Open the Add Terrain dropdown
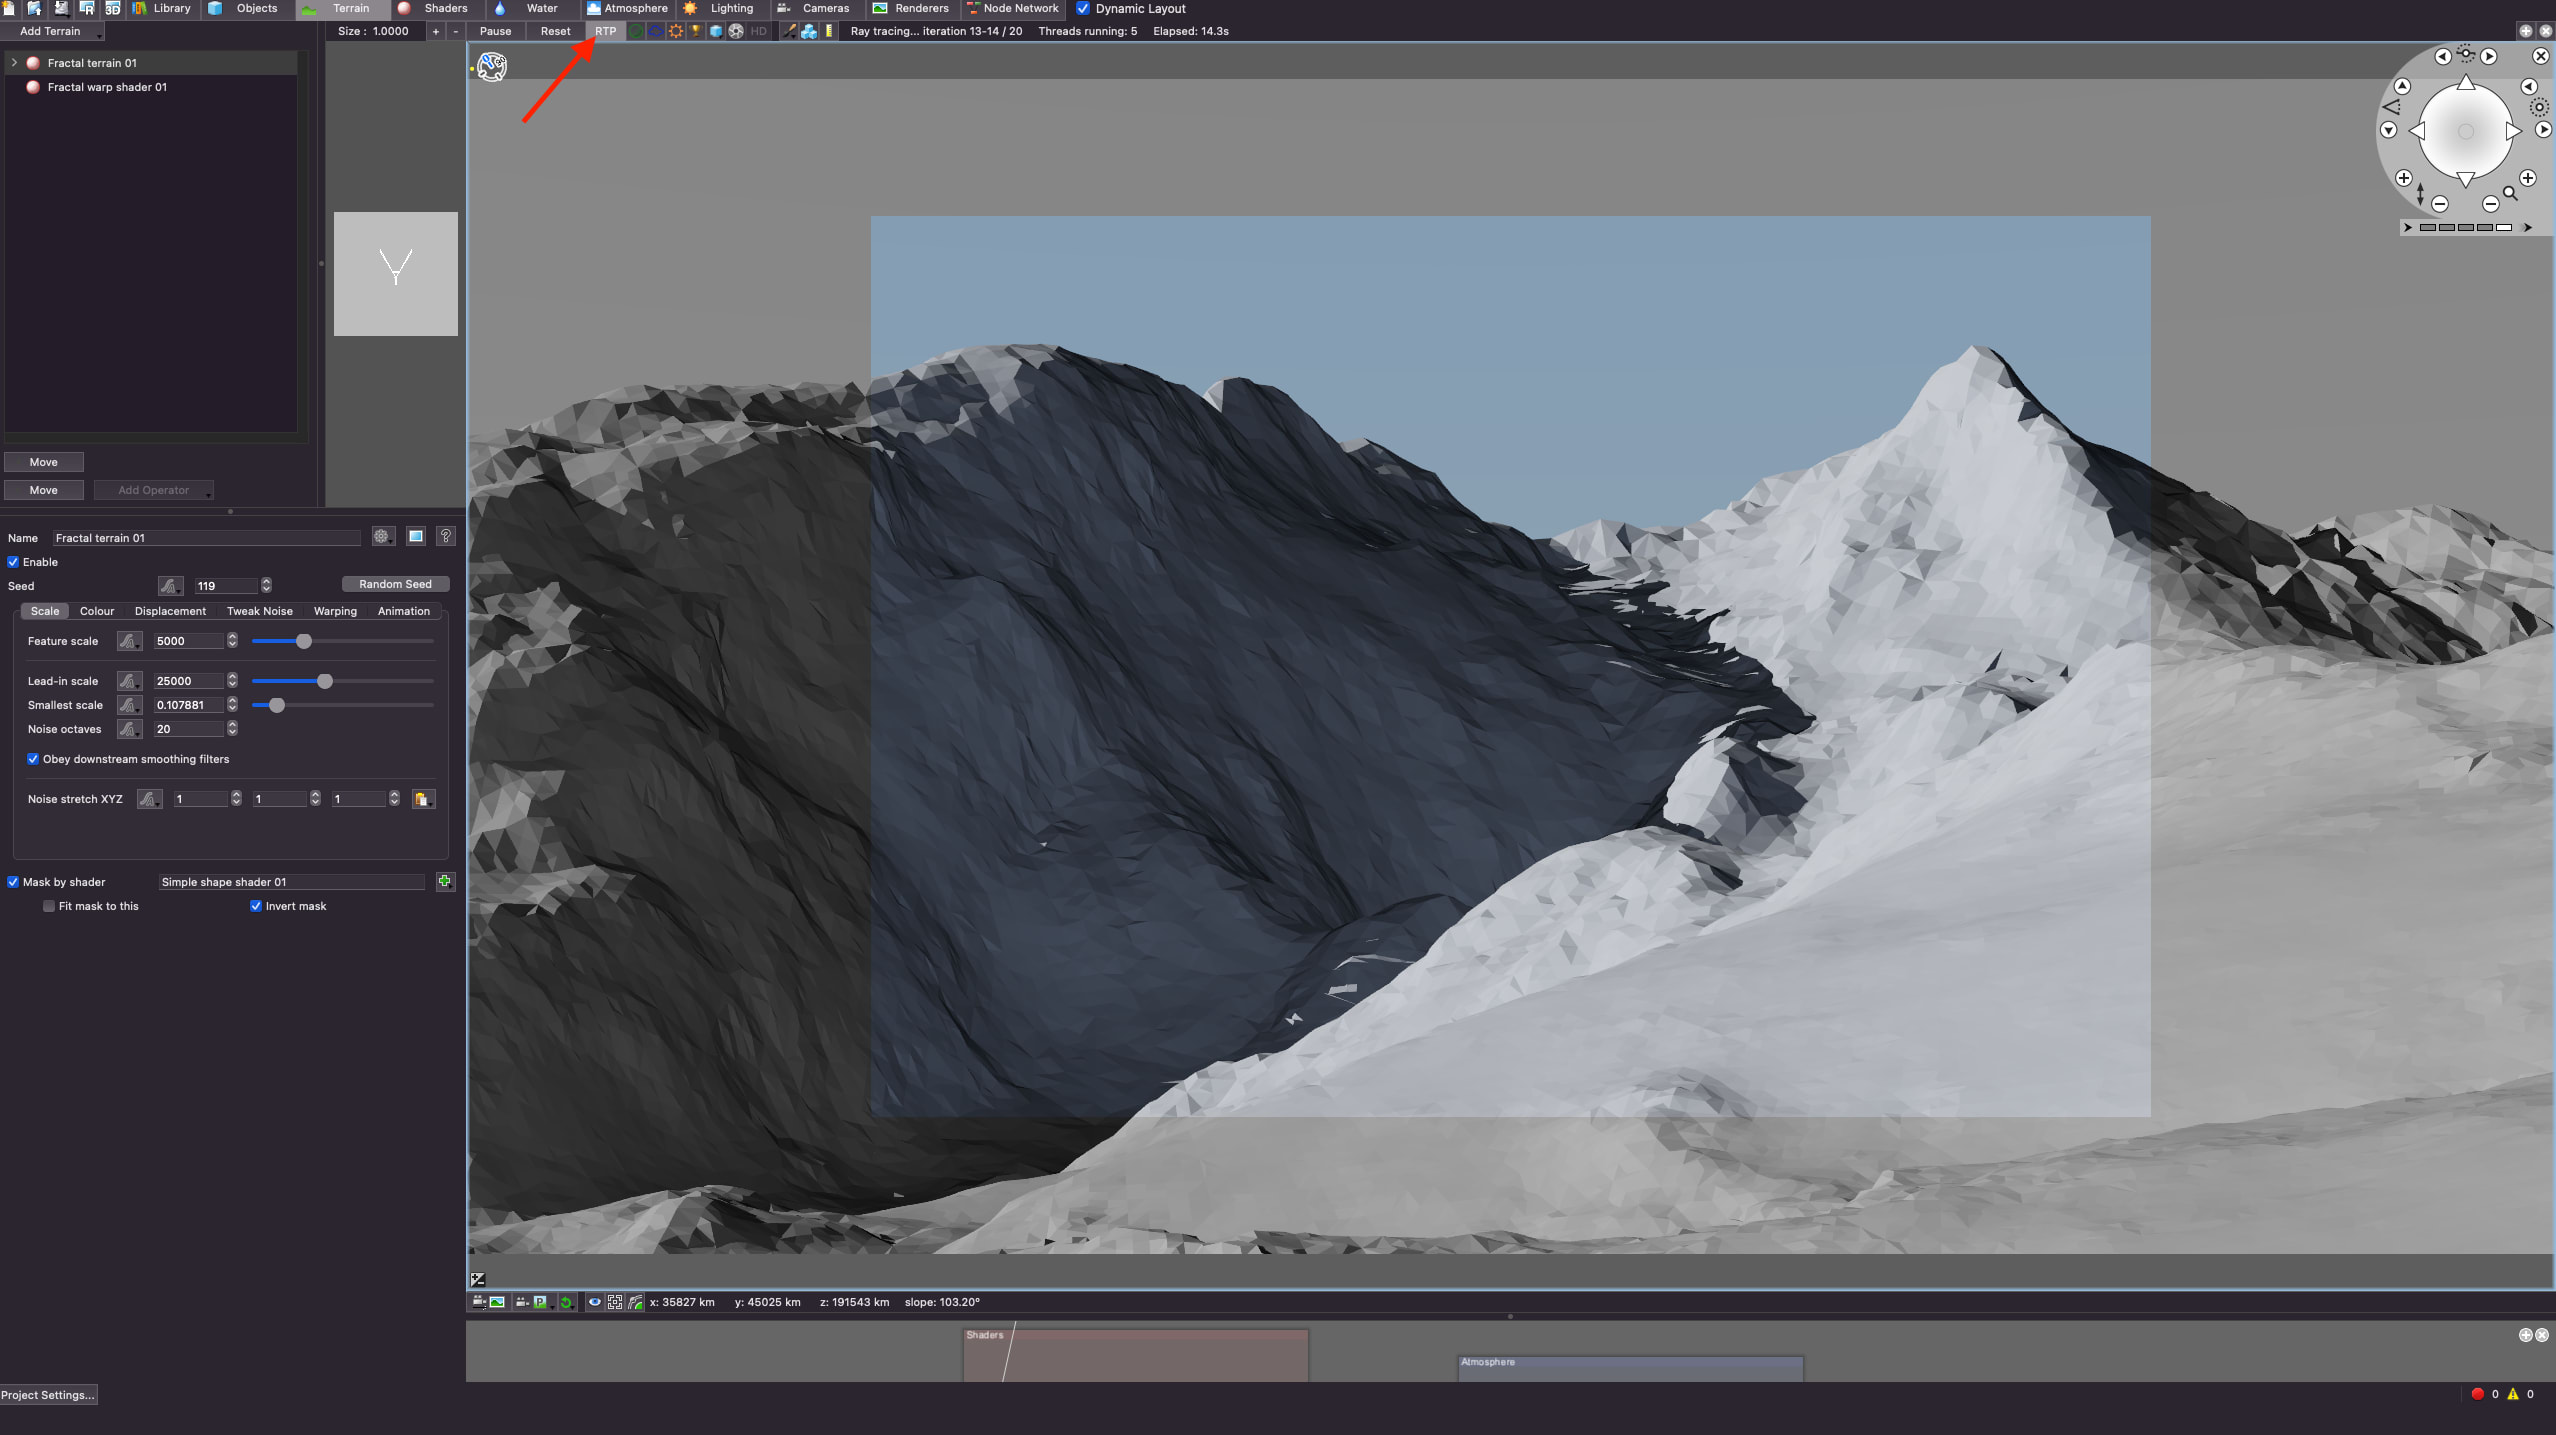 tap(52, 31)
